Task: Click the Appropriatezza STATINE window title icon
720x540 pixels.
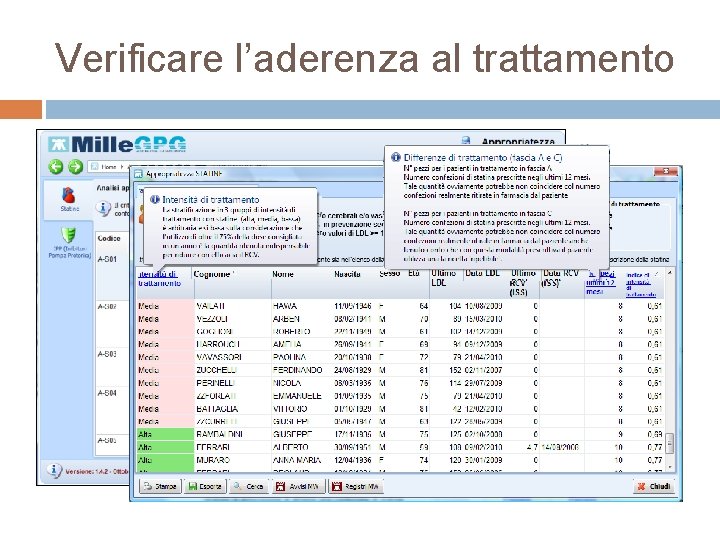Action: [138, 174]
